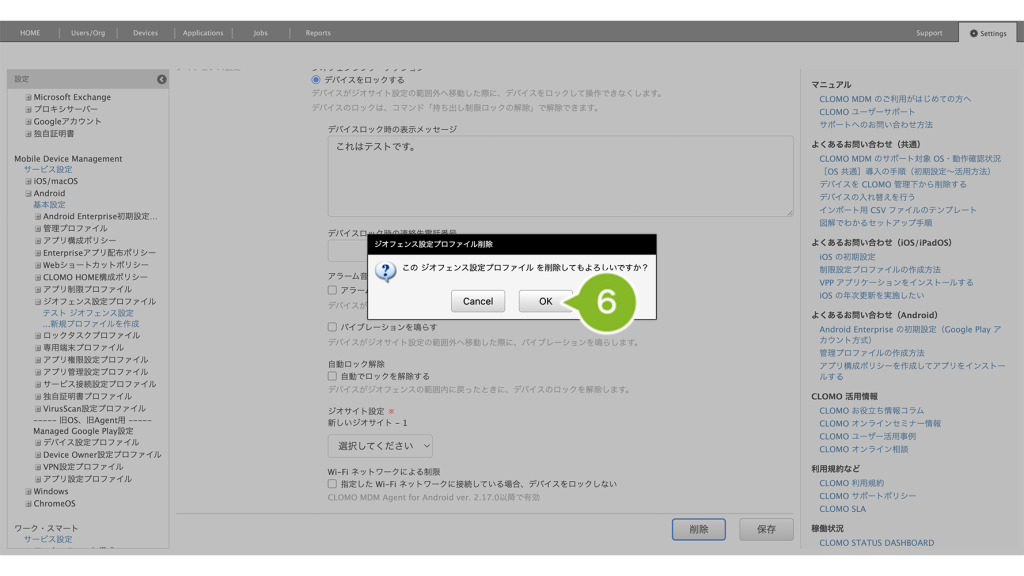Open the CLOMO STATUS DASHBOARD link
This screenshot has height=576, width=1024.
coord(876,543)
